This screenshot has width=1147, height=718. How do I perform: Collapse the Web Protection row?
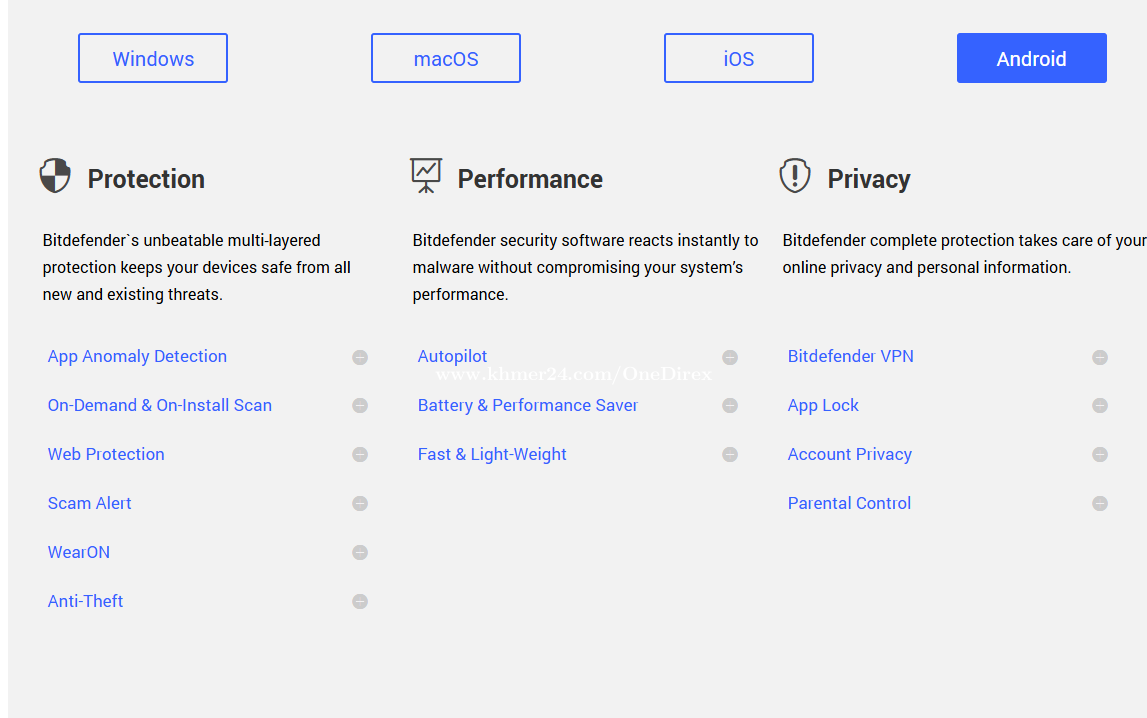point(360,455)
